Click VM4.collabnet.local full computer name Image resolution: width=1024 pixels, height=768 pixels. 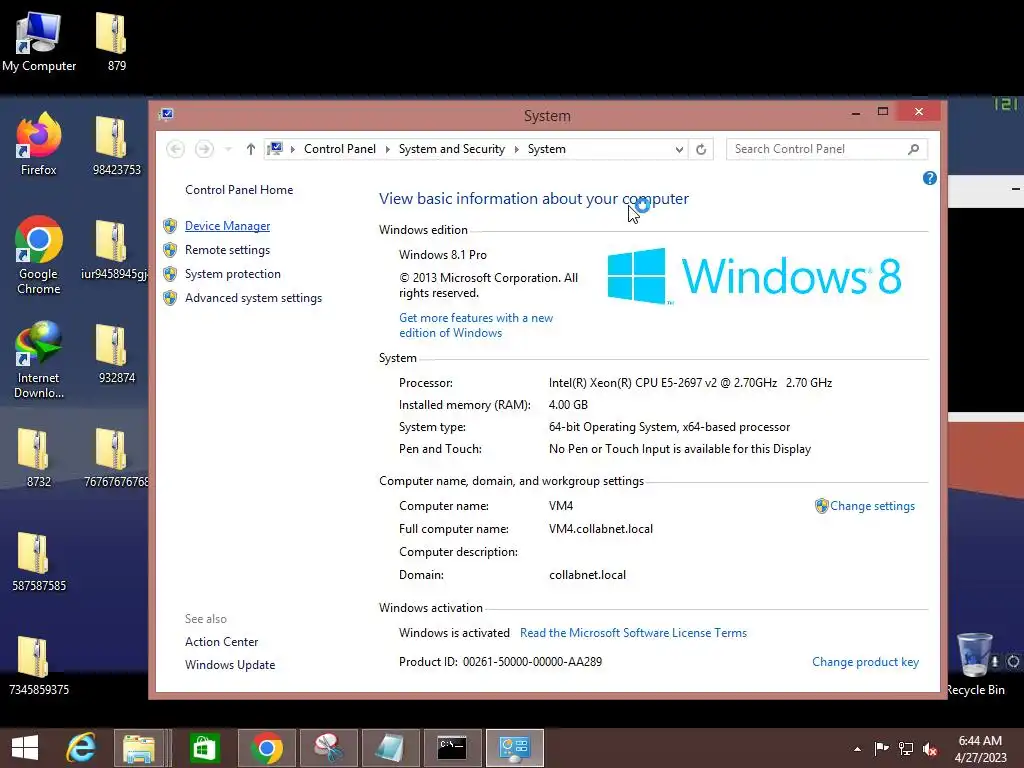pos(601,529)
